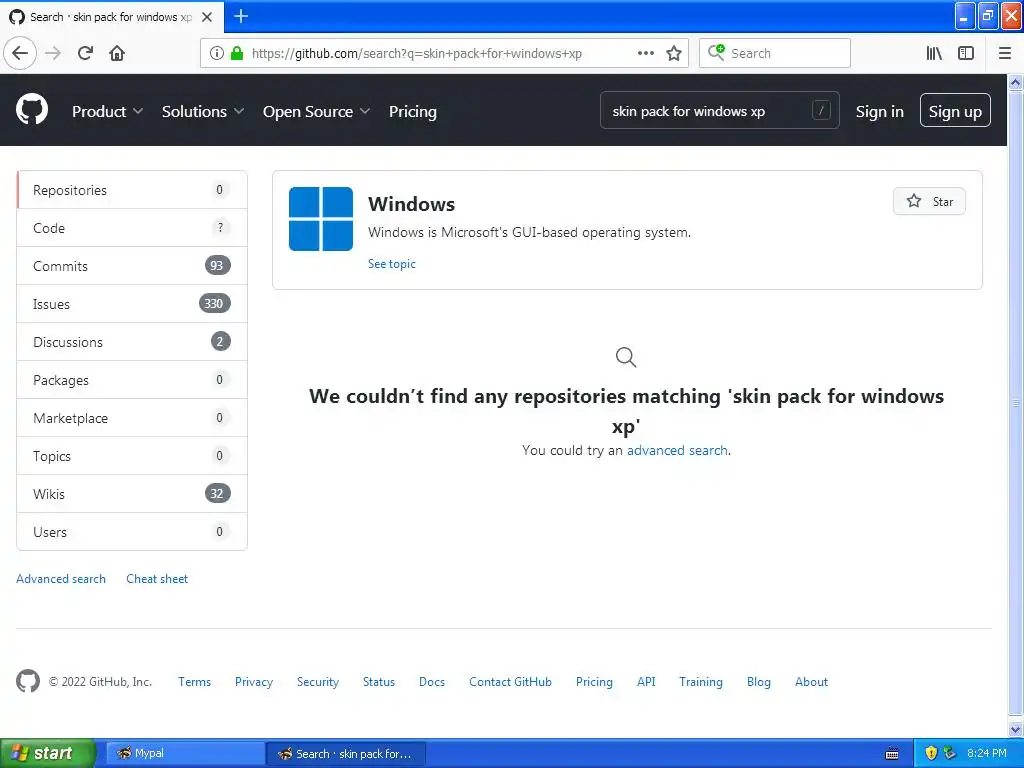The width and height of the screenshot is (1024, 768).
Task: Open the Docs footer link
Action: [432, 682]
